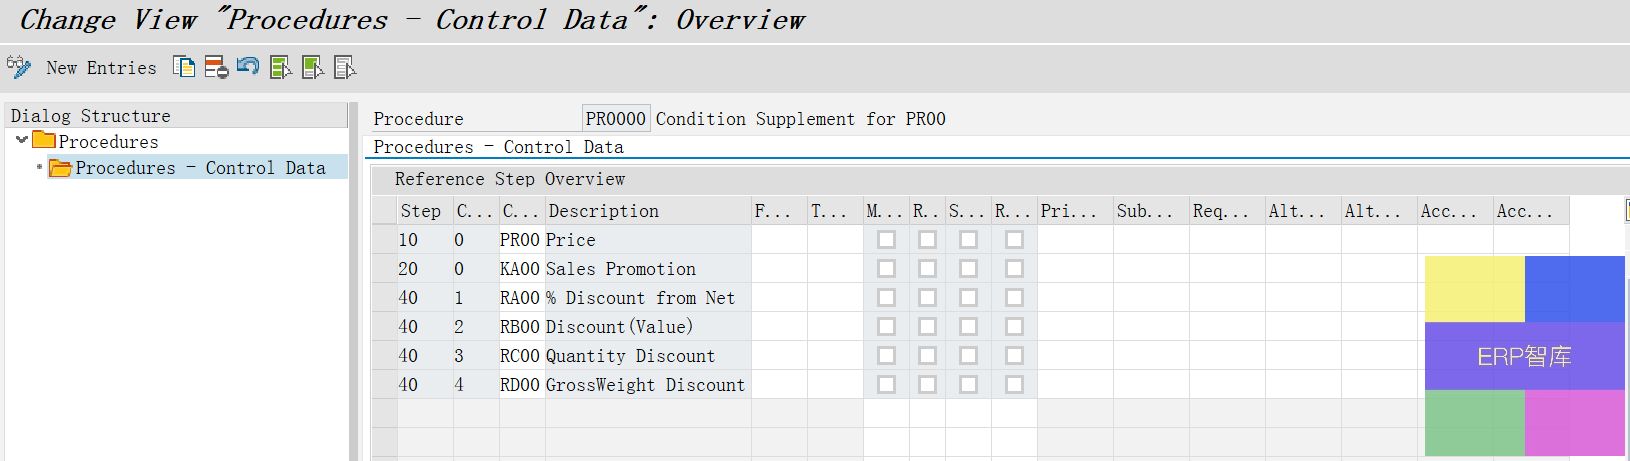Collapse the Procedures tree node arrow

(21, 141)
